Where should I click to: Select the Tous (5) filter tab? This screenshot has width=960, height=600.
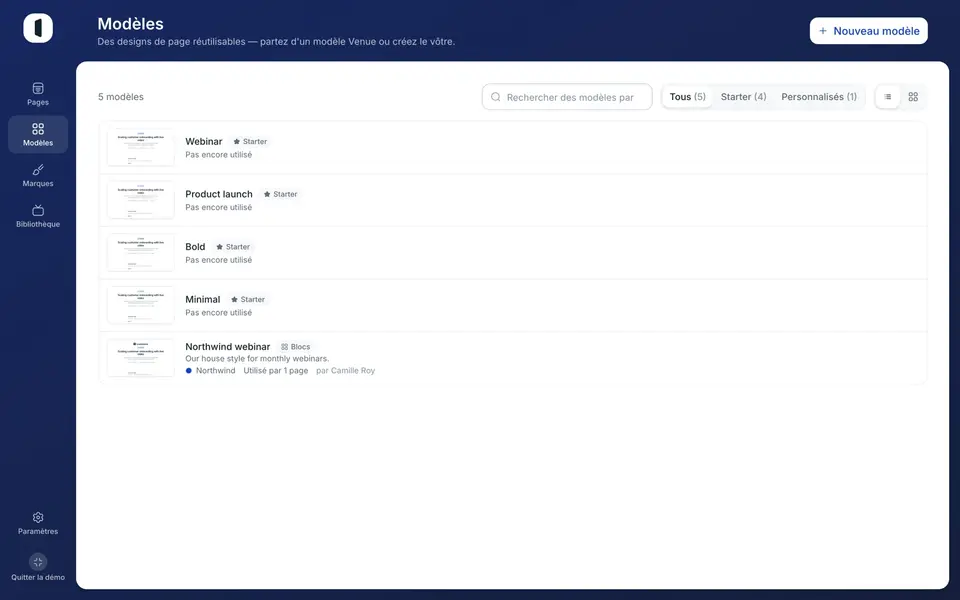point(688,97)
